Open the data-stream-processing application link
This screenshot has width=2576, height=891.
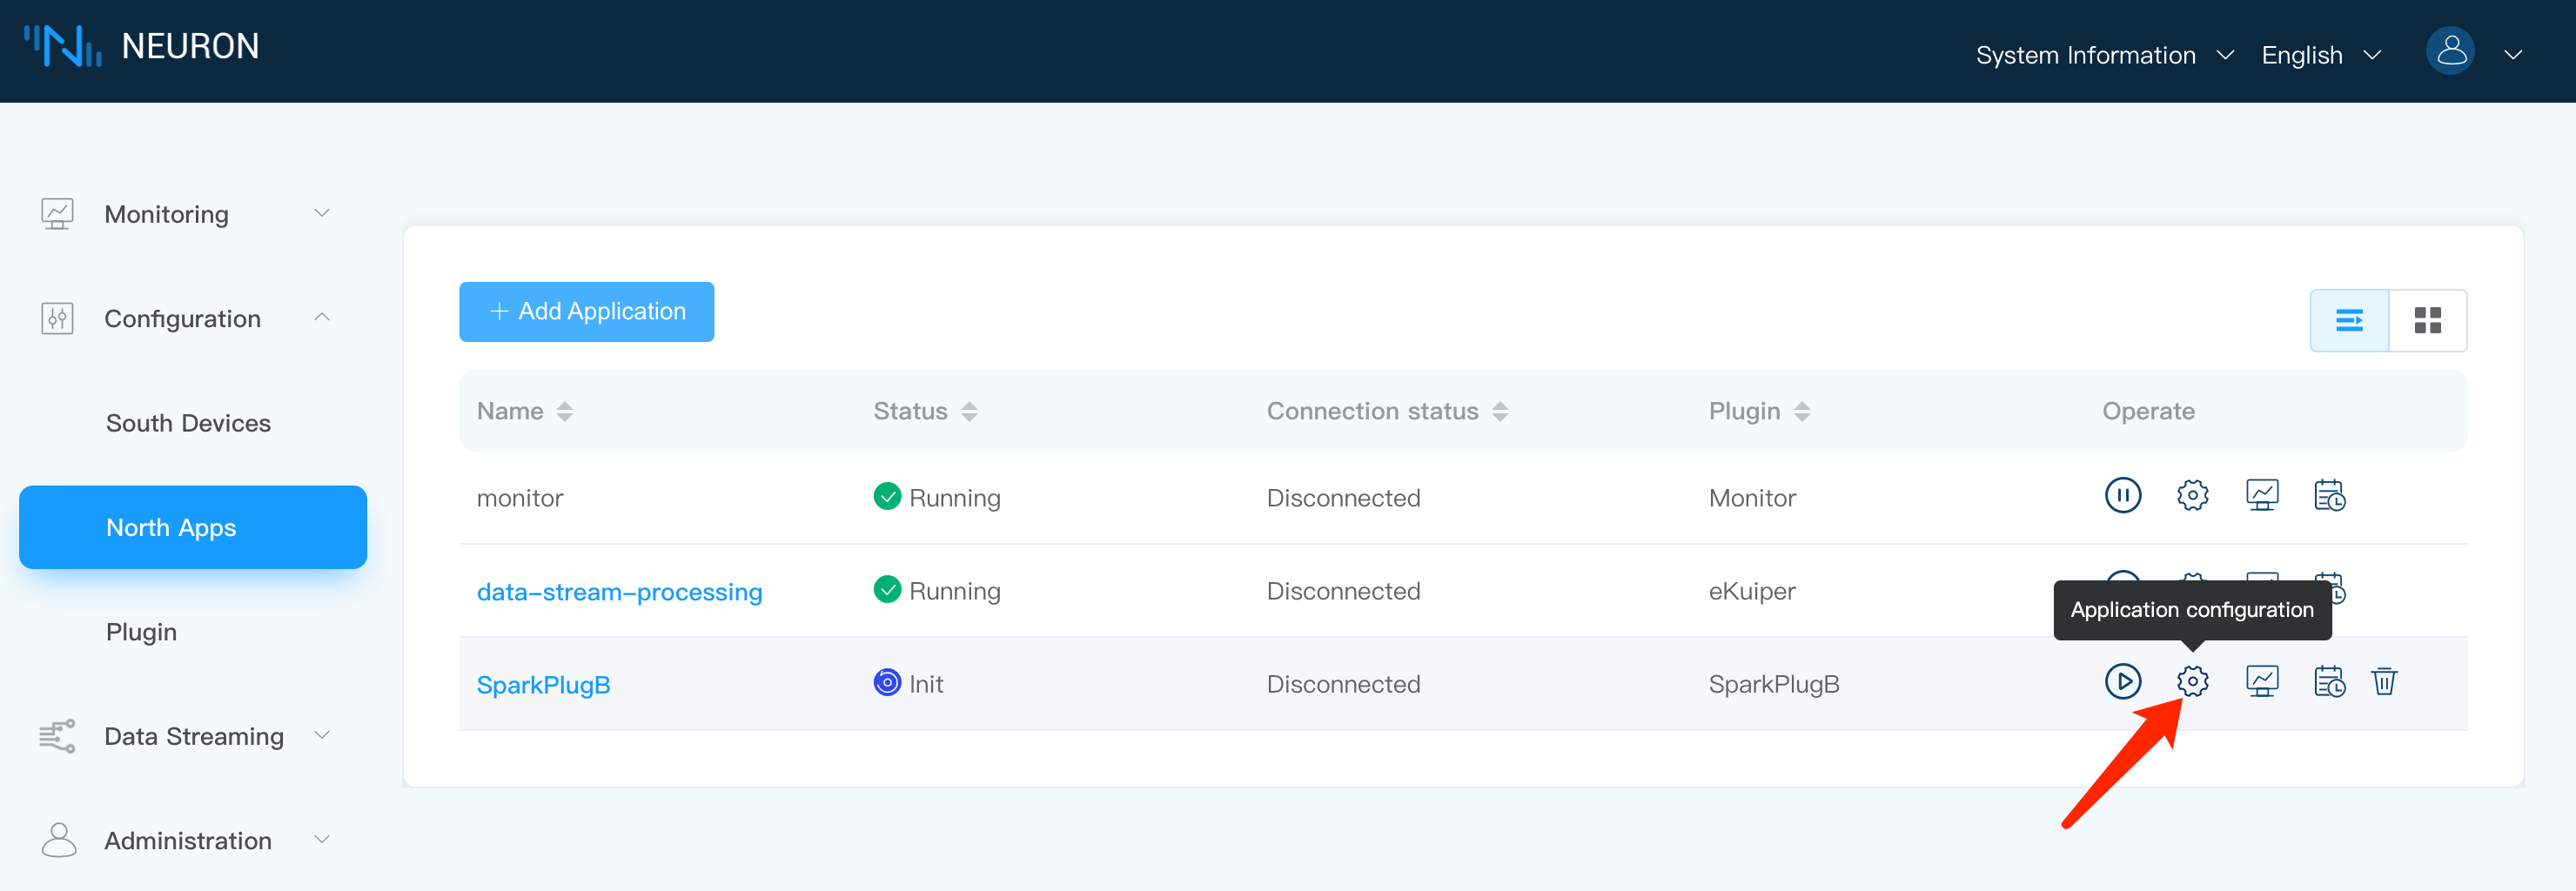coord(619,591)
